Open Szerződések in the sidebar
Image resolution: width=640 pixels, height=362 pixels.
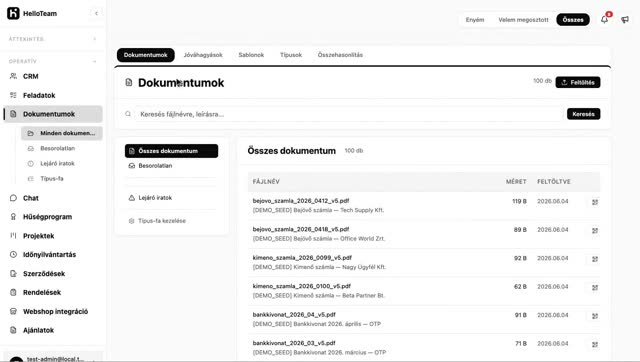click(53, 273)
